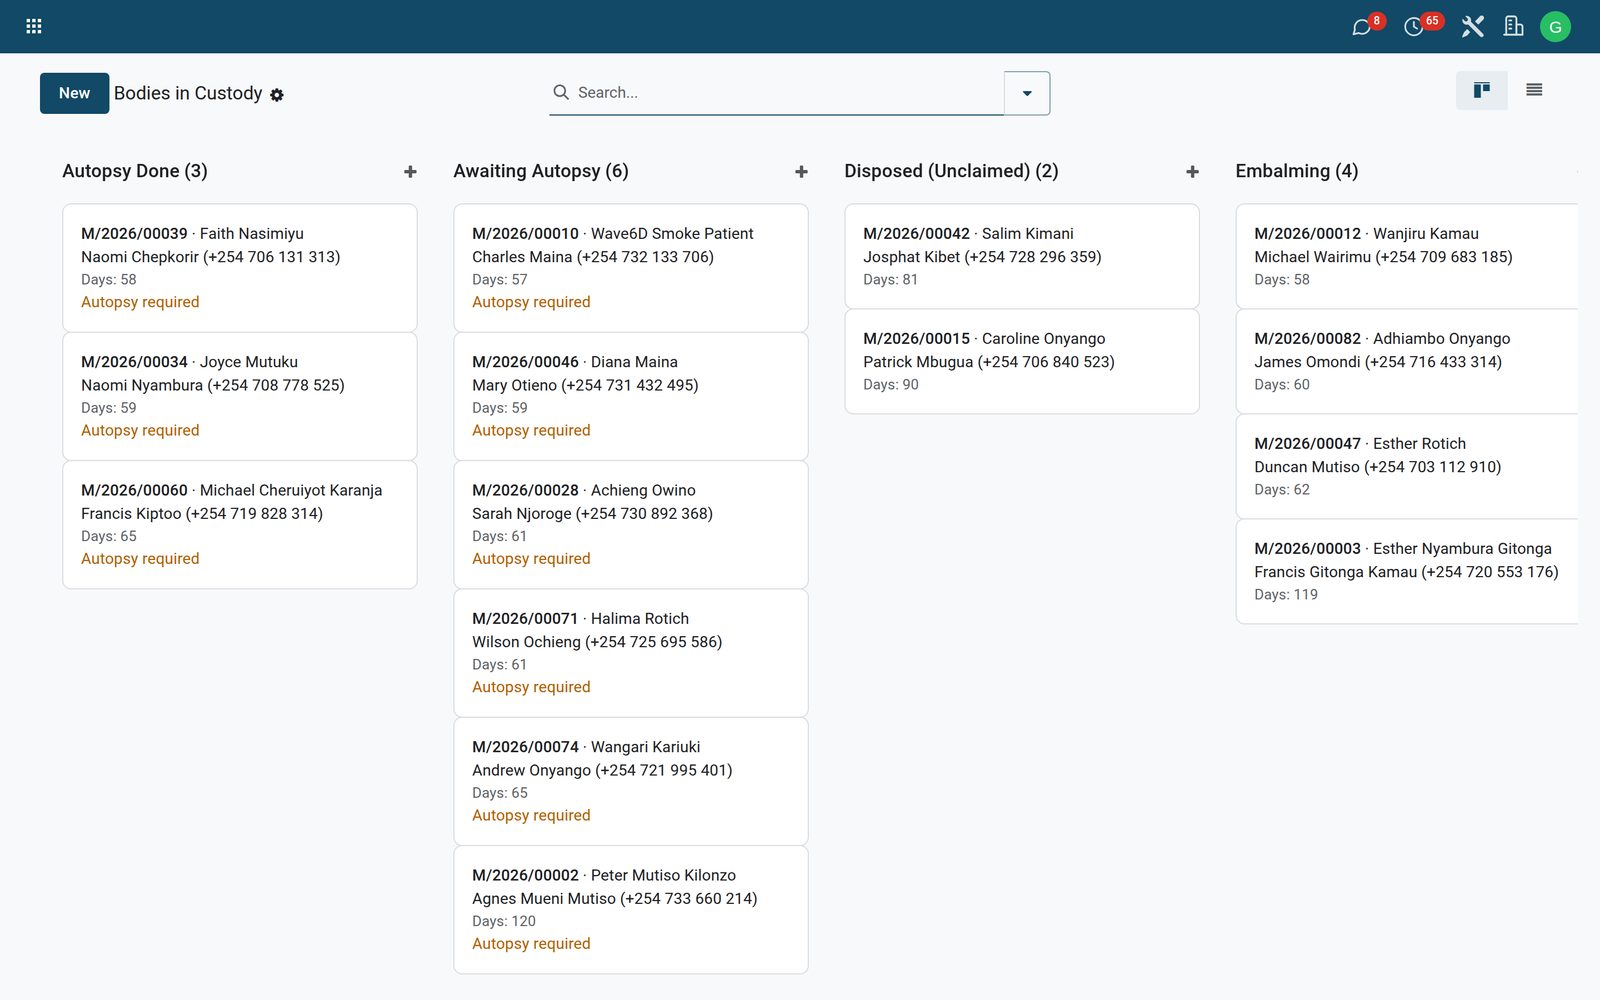Switch to list view
The width and height of the screenshot is (1600, 1000).
(x=1534, y=91)
